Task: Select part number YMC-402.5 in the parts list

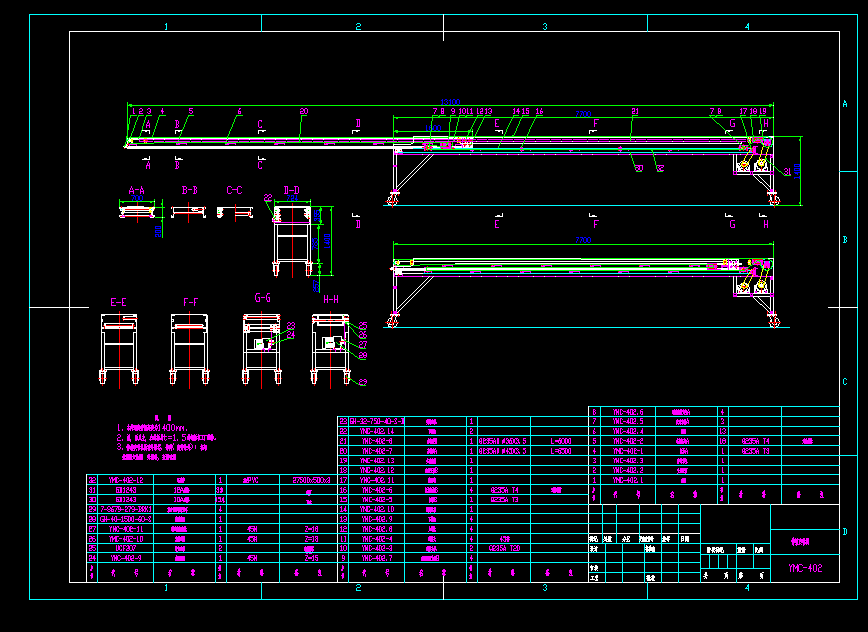Action: (628, 421)
